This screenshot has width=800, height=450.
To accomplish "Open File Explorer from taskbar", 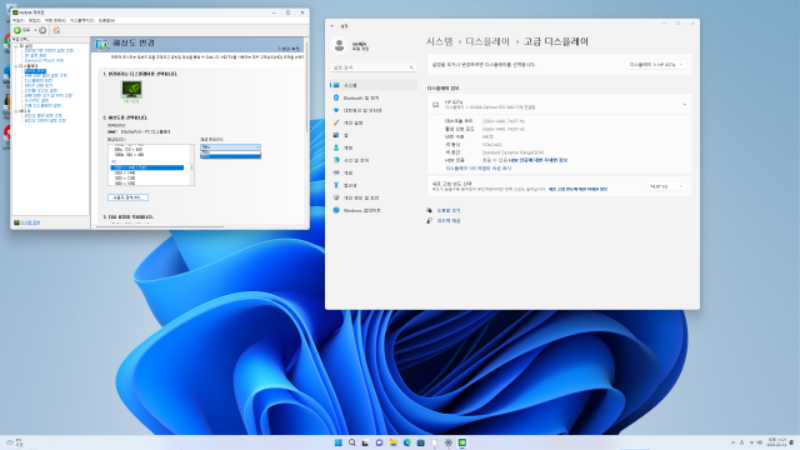I will point(393,442).
